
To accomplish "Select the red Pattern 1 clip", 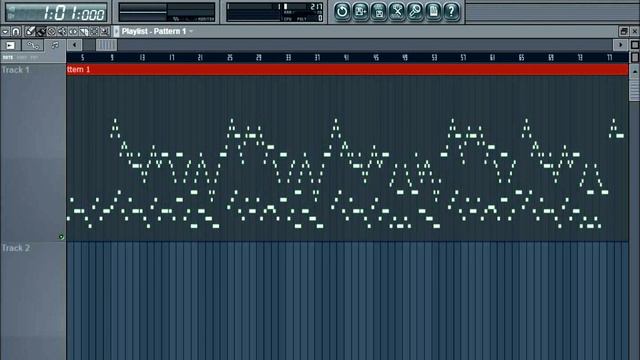I will [x=347, y=70].
